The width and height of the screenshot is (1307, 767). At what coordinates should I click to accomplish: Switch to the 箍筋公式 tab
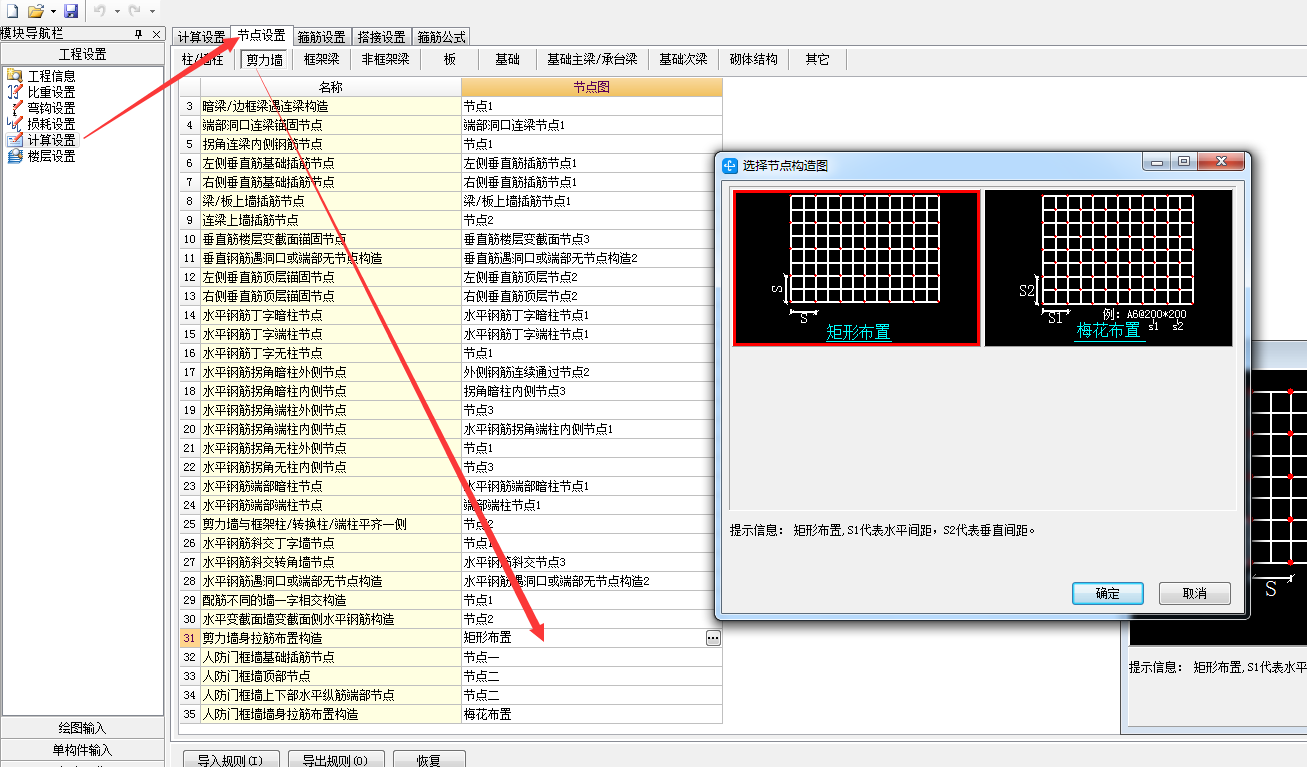tap(442, 37)
